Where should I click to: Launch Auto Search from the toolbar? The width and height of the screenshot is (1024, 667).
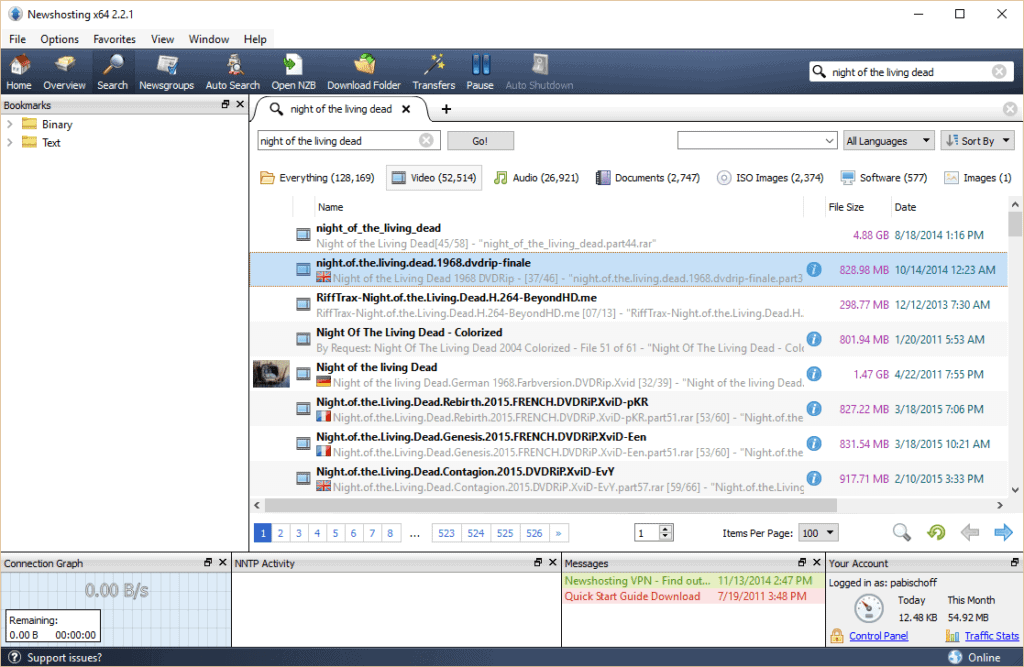232,72
